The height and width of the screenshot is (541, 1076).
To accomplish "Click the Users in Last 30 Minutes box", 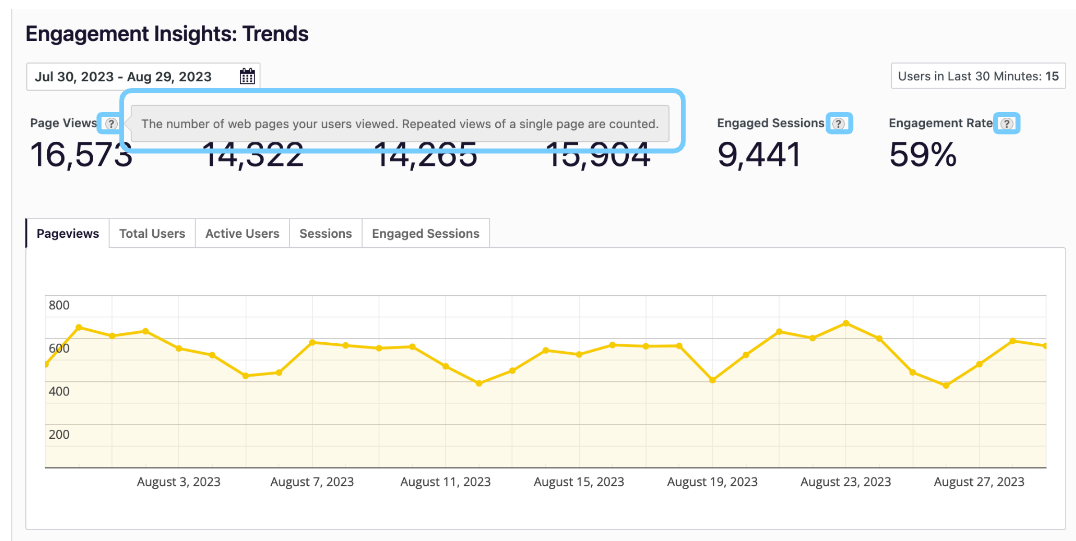I will tap(978, 77).
